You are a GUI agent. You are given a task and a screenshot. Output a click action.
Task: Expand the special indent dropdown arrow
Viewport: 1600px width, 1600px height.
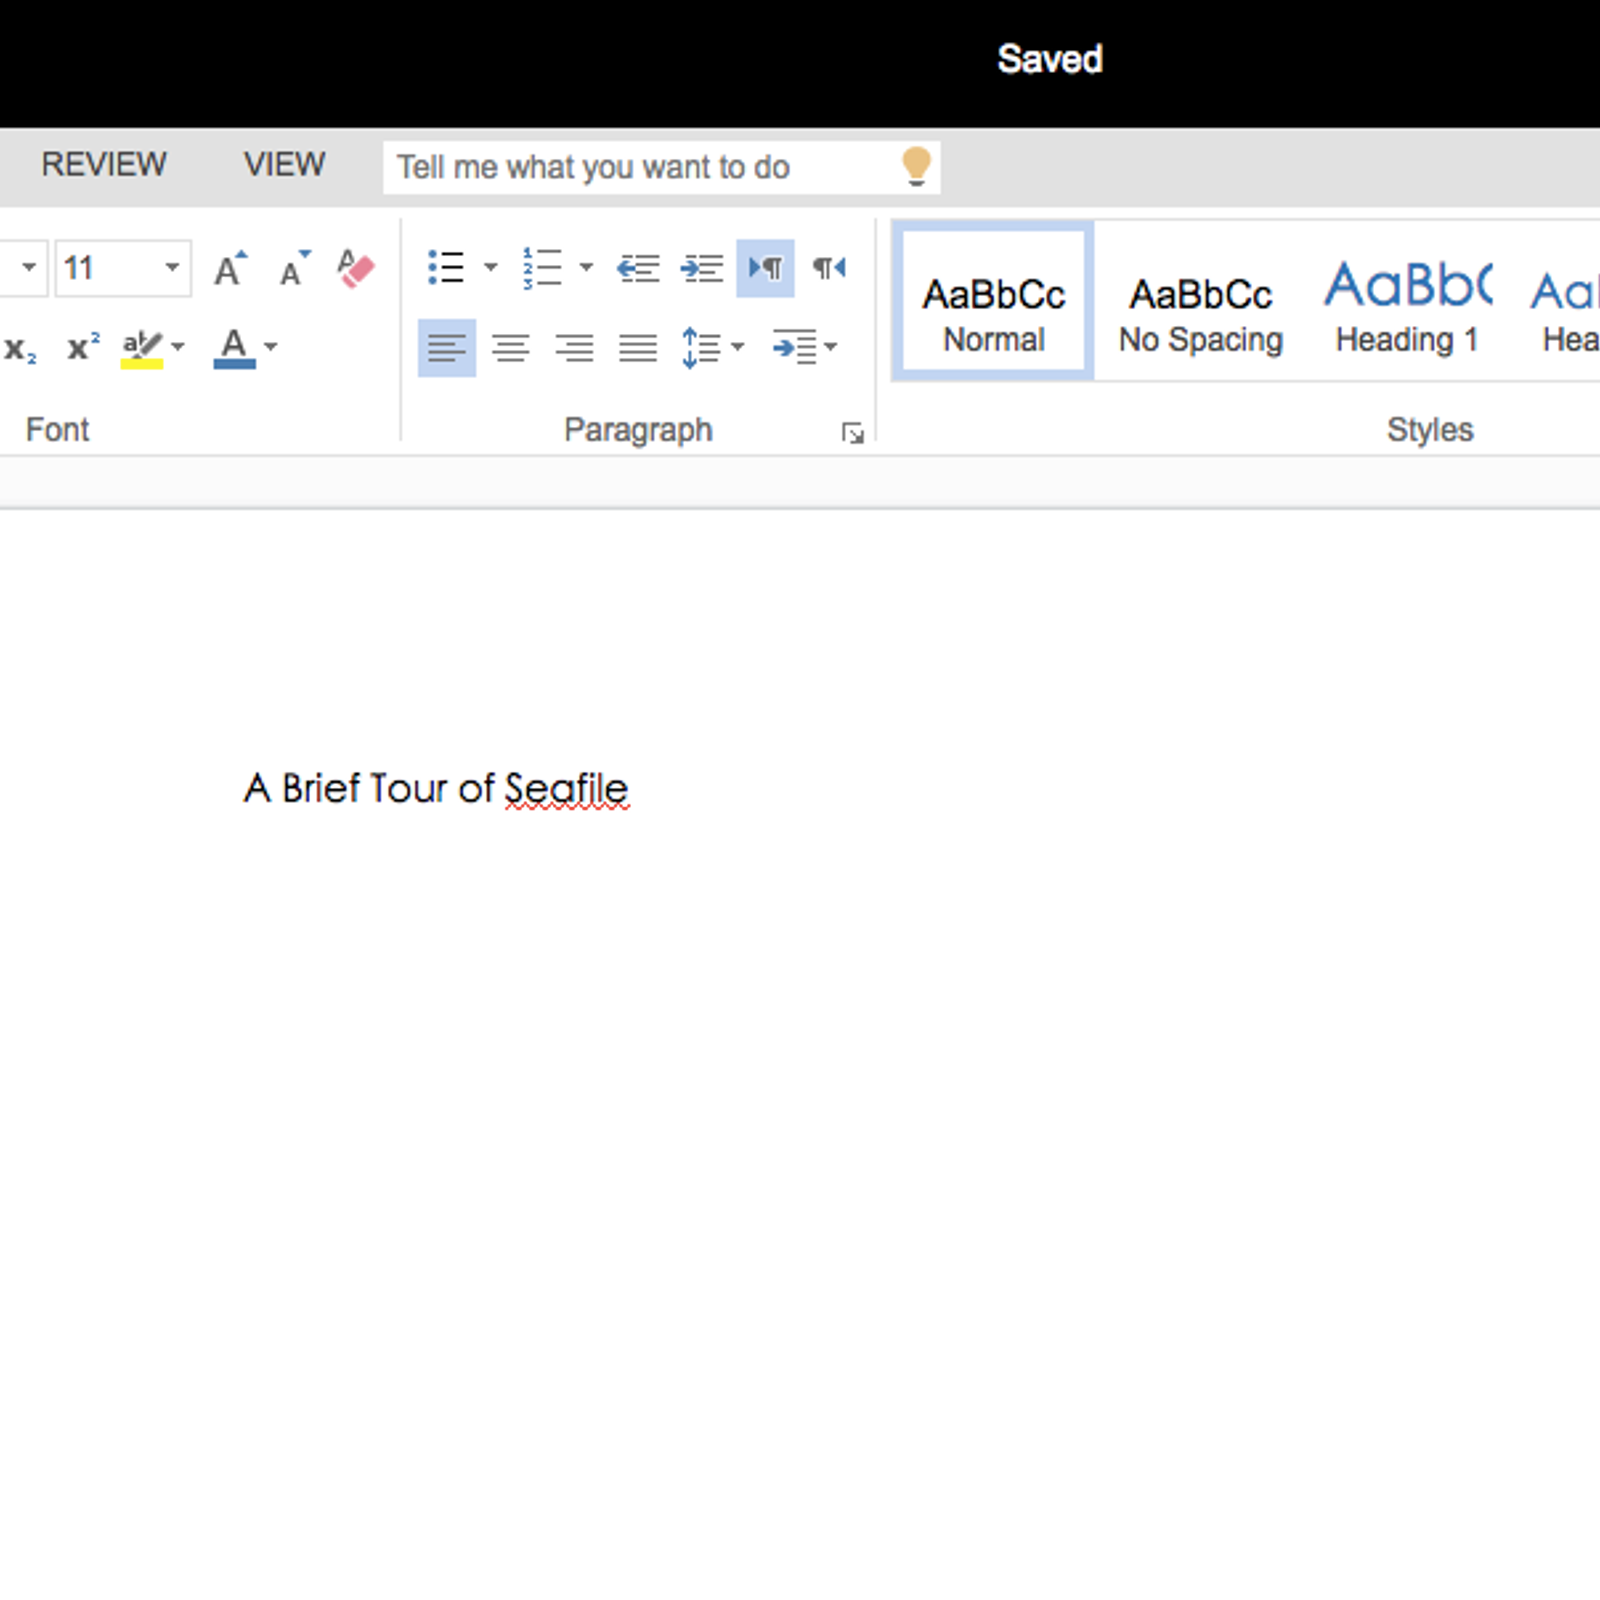pos(831,347)
